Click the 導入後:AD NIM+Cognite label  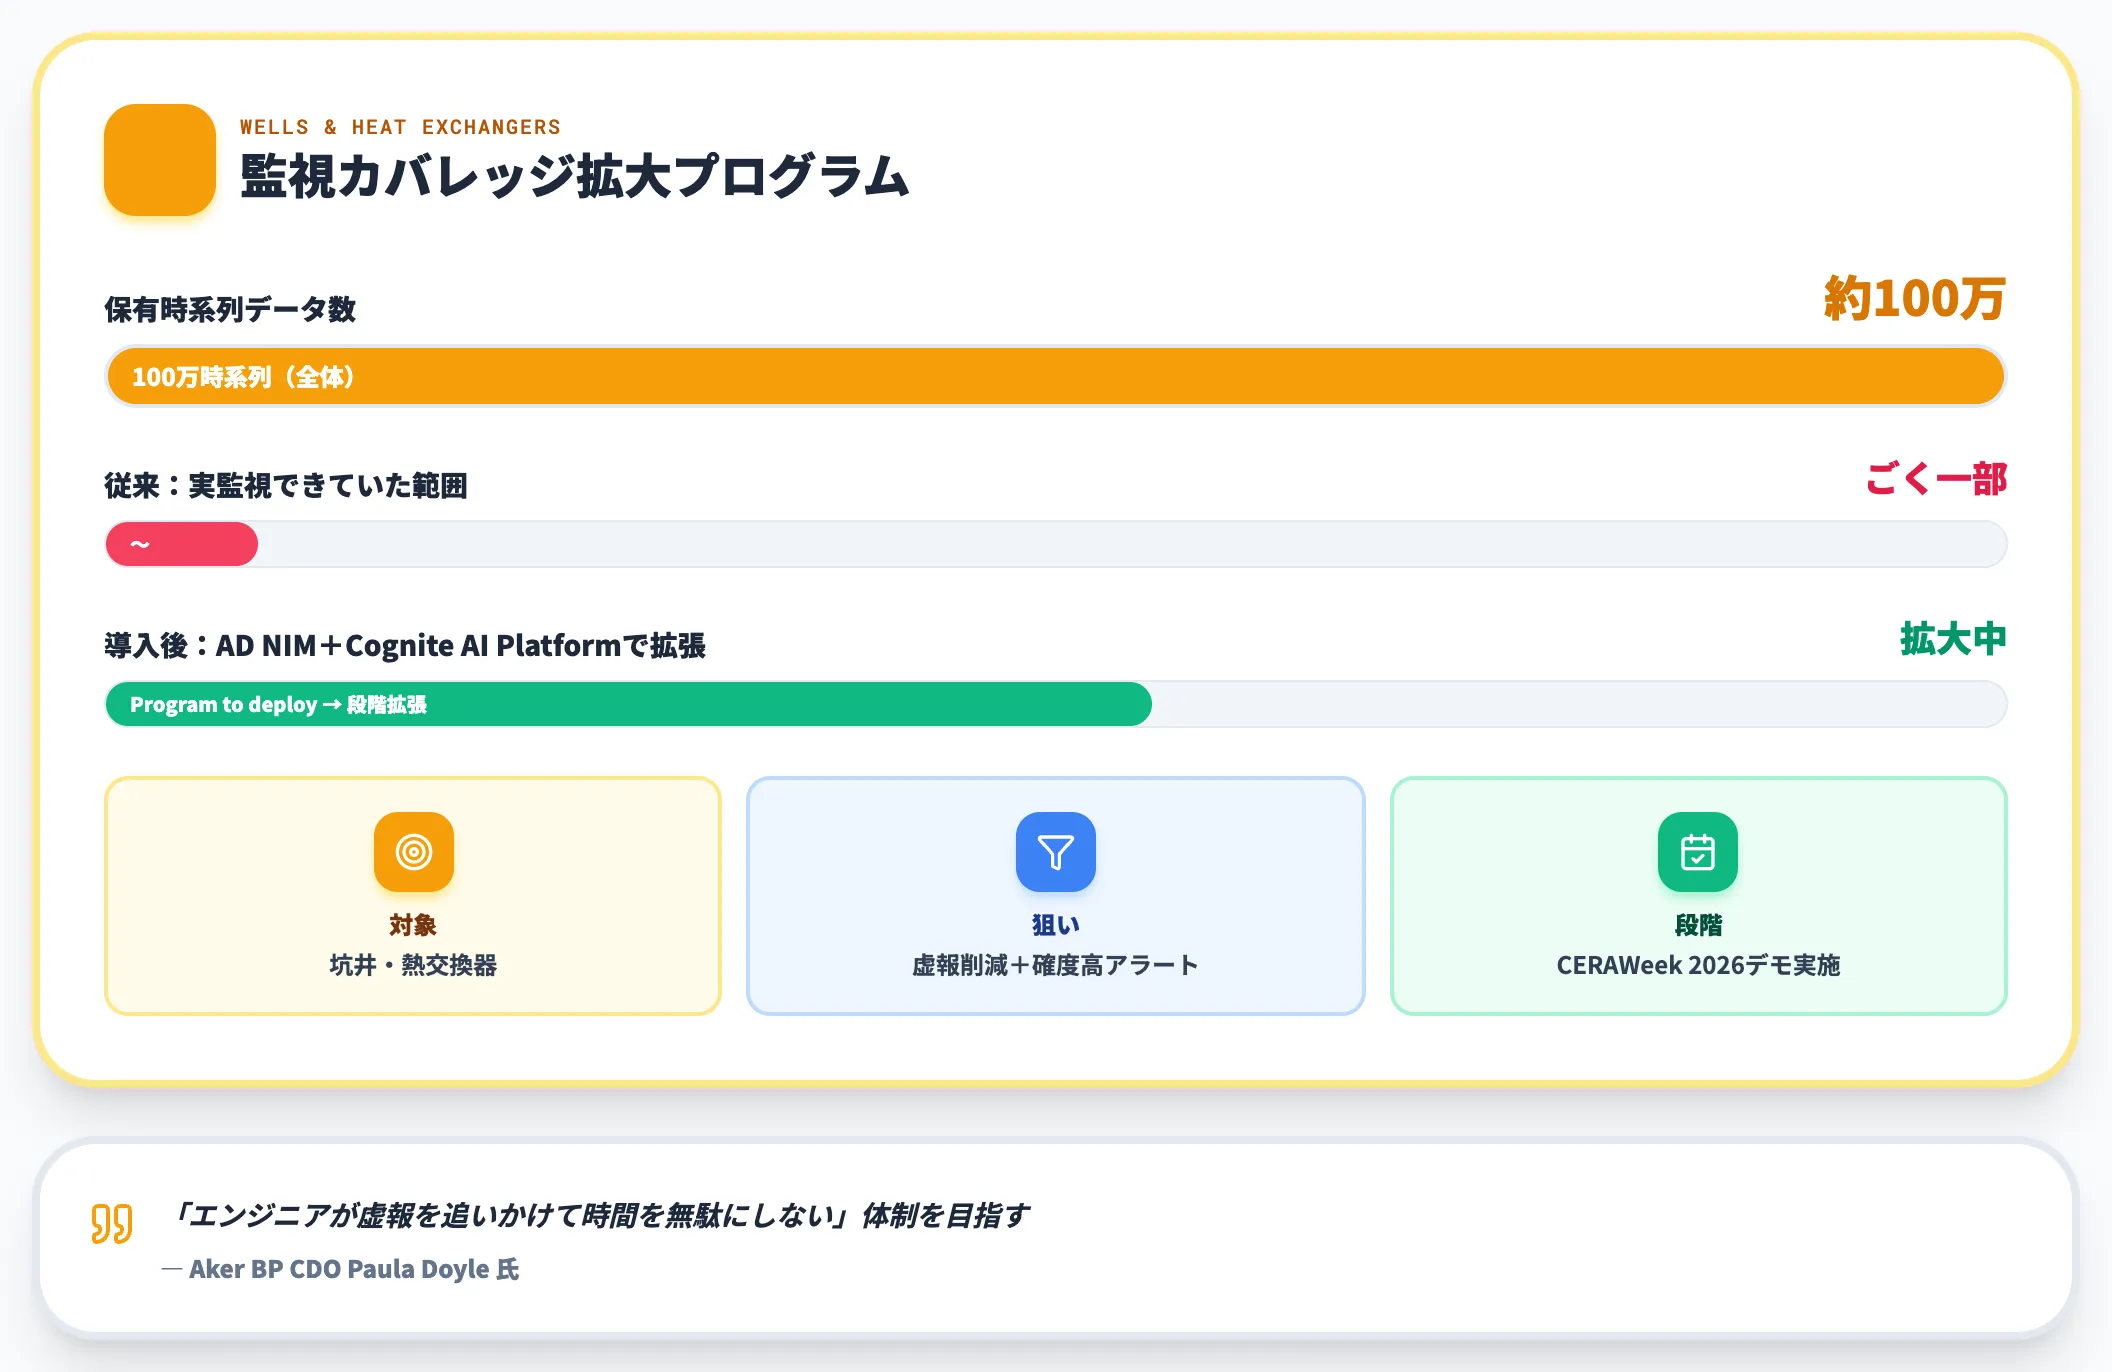405,645
